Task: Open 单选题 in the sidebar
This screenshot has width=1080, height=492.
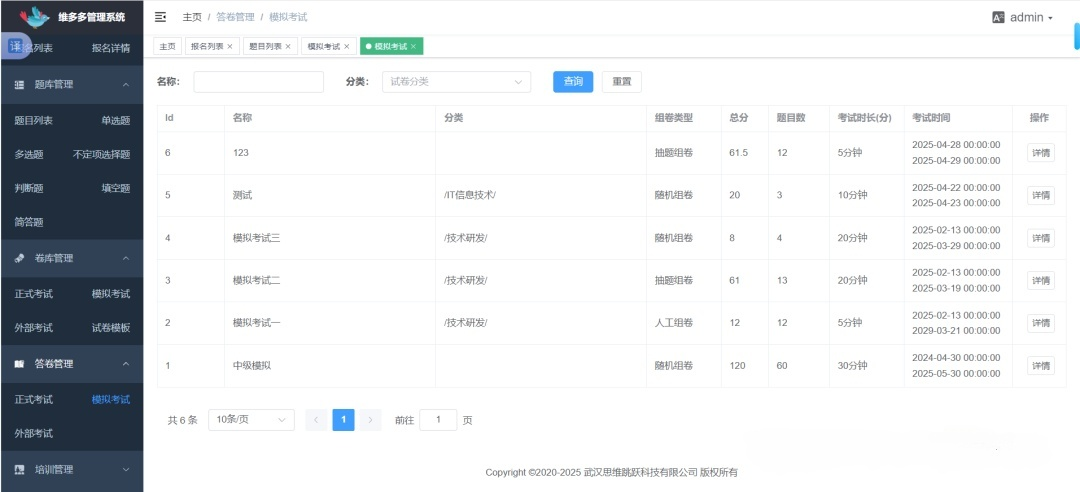Action: click(x=116, y=121)
